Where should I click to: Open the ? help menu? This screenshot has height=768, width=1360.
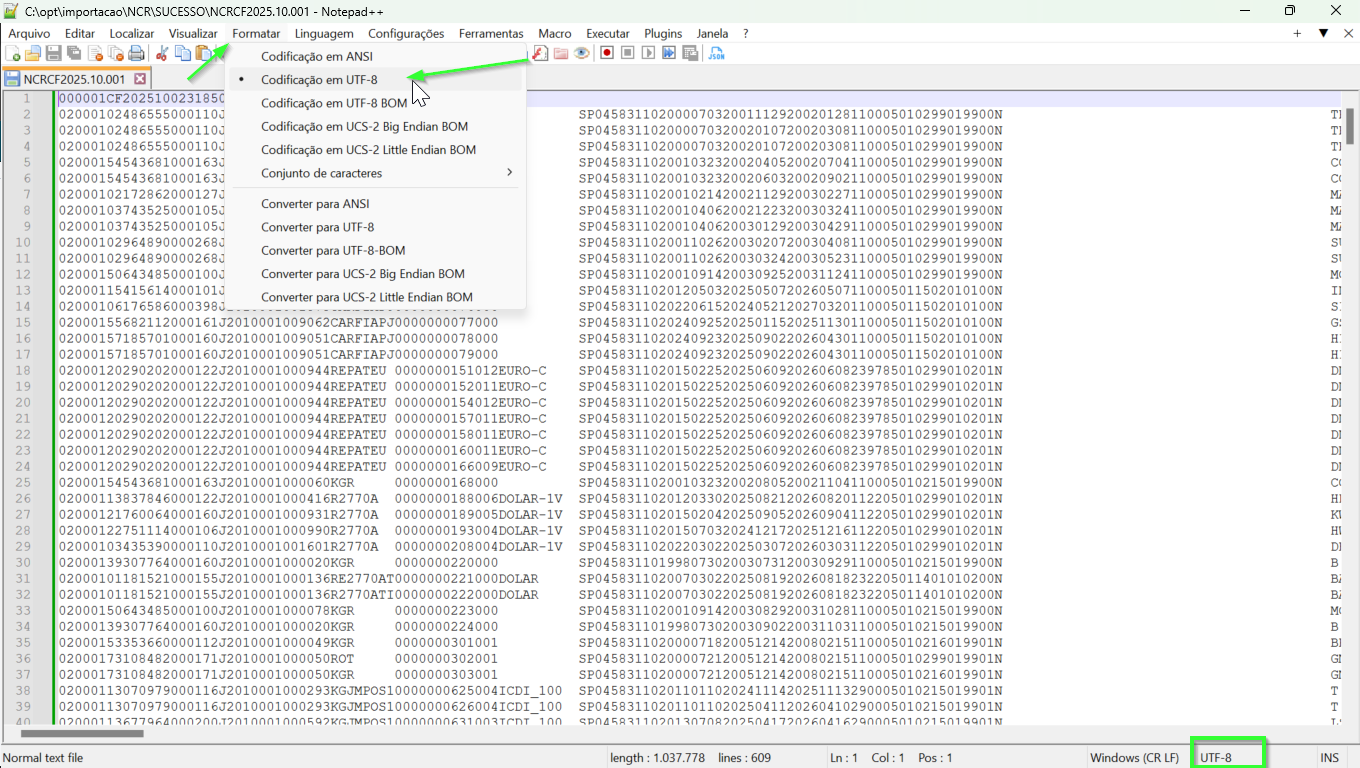pyautogui.click(x=745, y=33)
